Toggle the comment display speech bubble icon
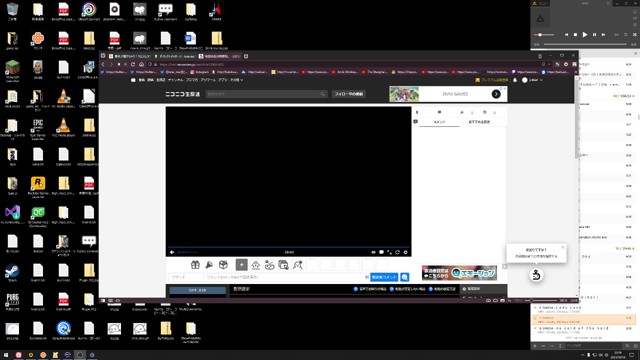This screenshot has width=640, height=360. (x=381, y=252)
